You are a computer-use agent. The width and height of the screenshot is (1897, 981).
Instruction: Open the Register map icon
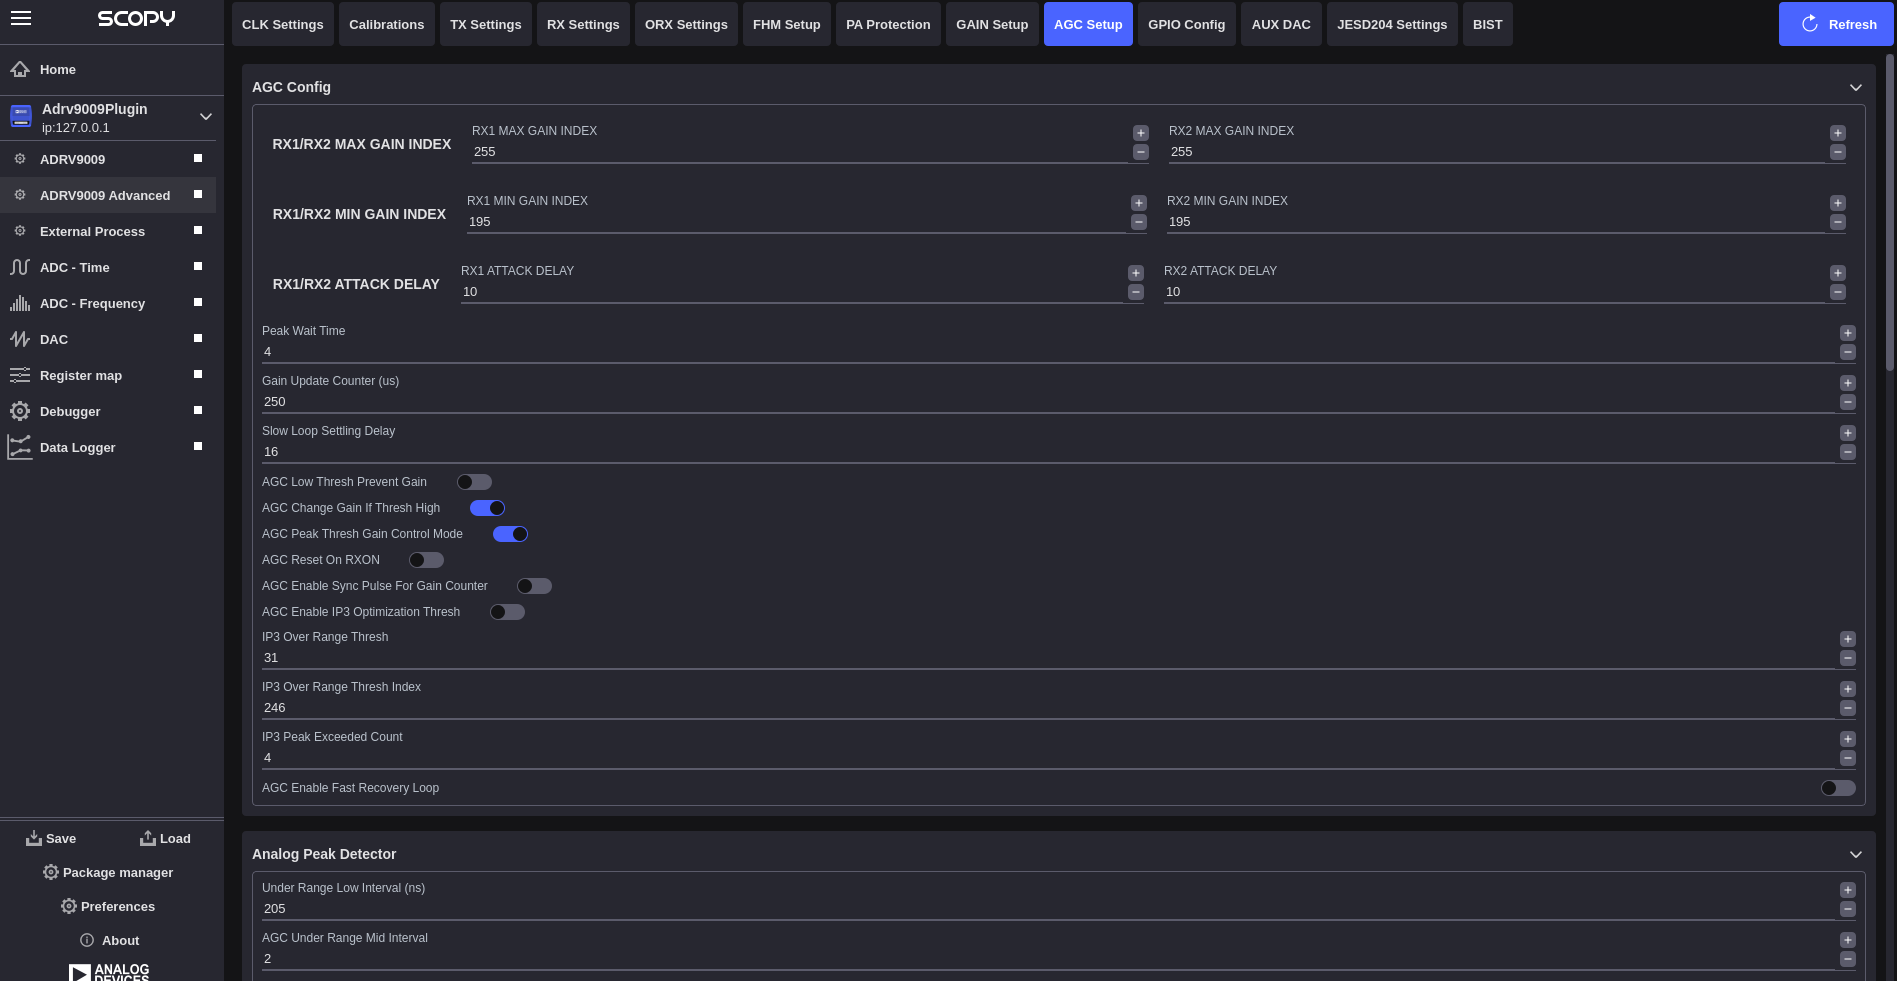point(20,375)
